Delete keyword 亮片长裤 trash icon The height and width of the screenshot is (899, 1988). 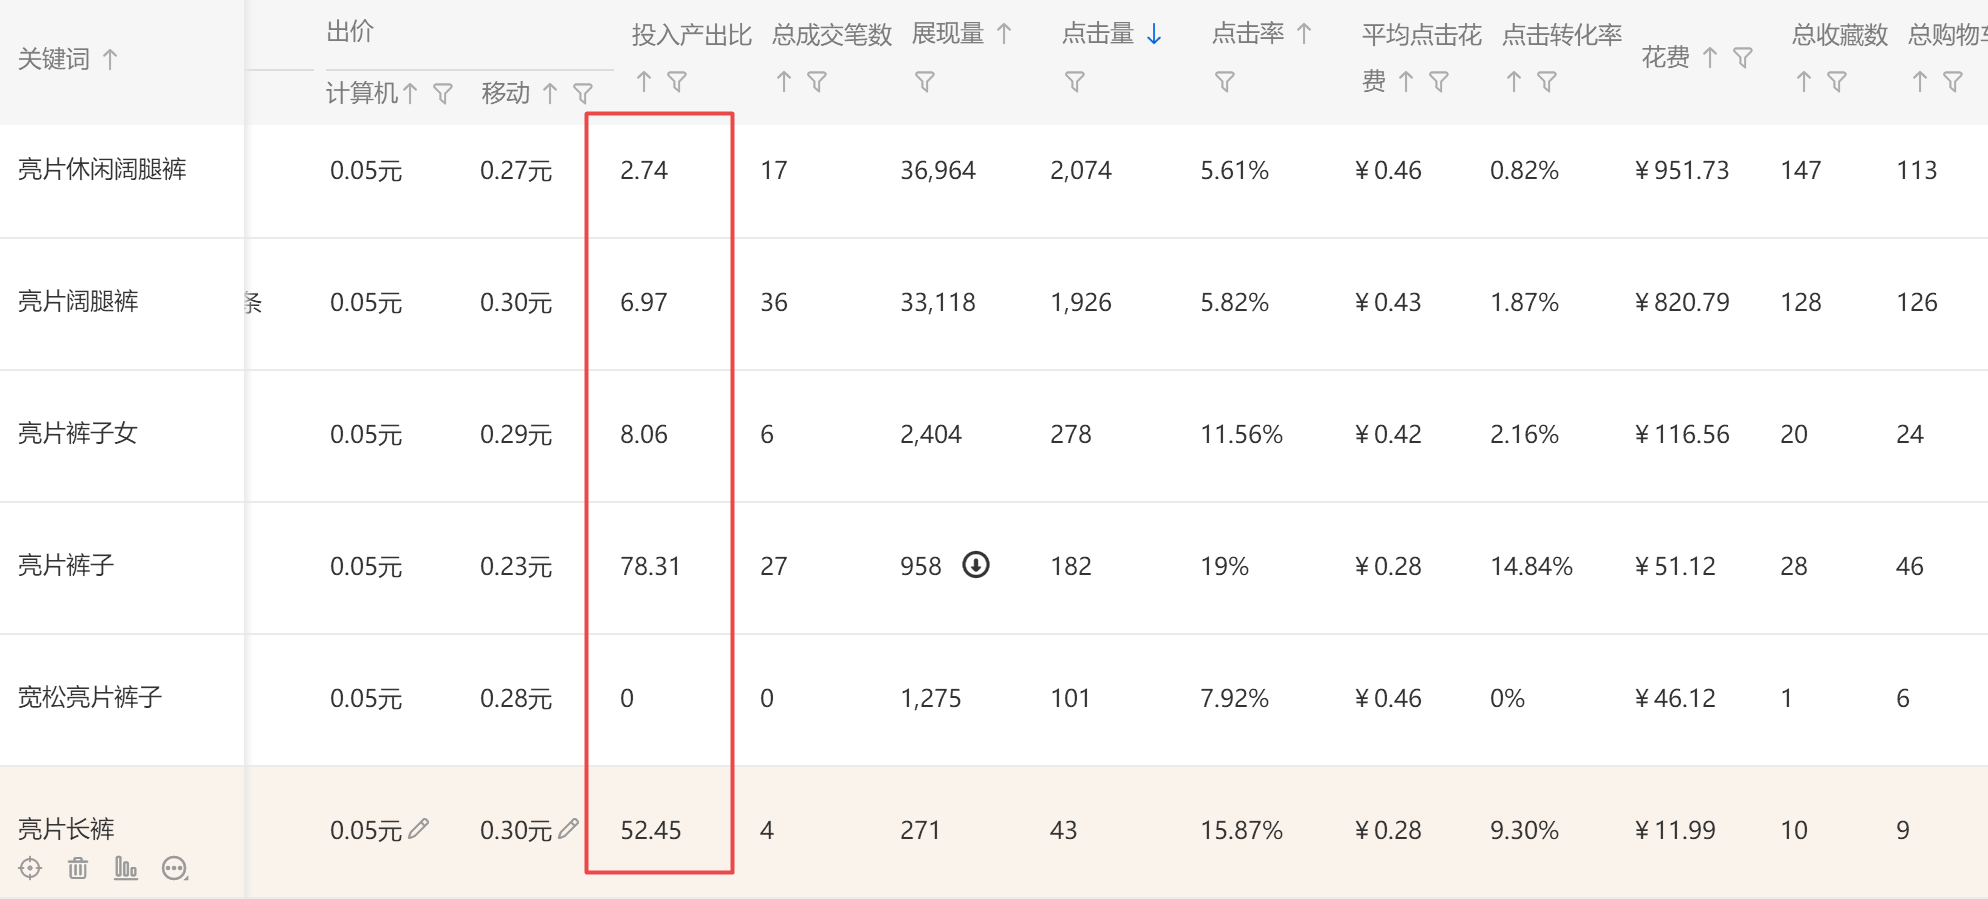click(78, 868)
